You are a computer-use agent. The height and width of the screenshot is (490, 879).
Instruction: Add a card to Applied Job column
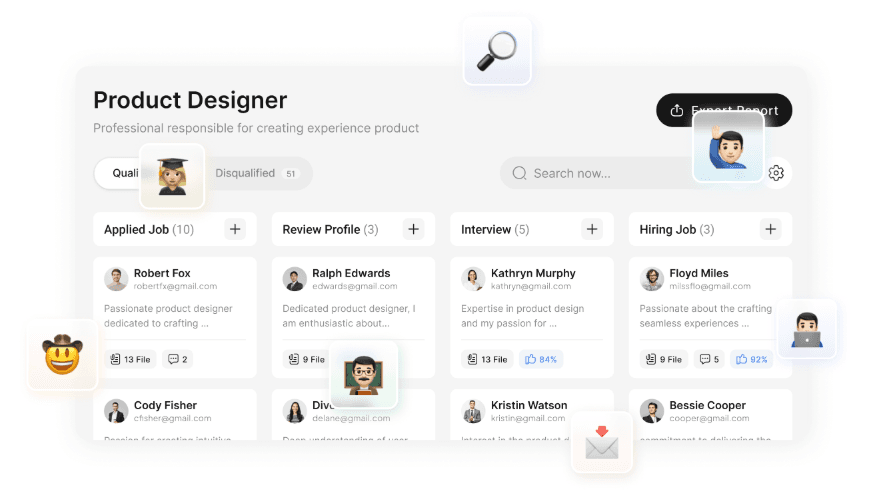[x=235, y=229]
